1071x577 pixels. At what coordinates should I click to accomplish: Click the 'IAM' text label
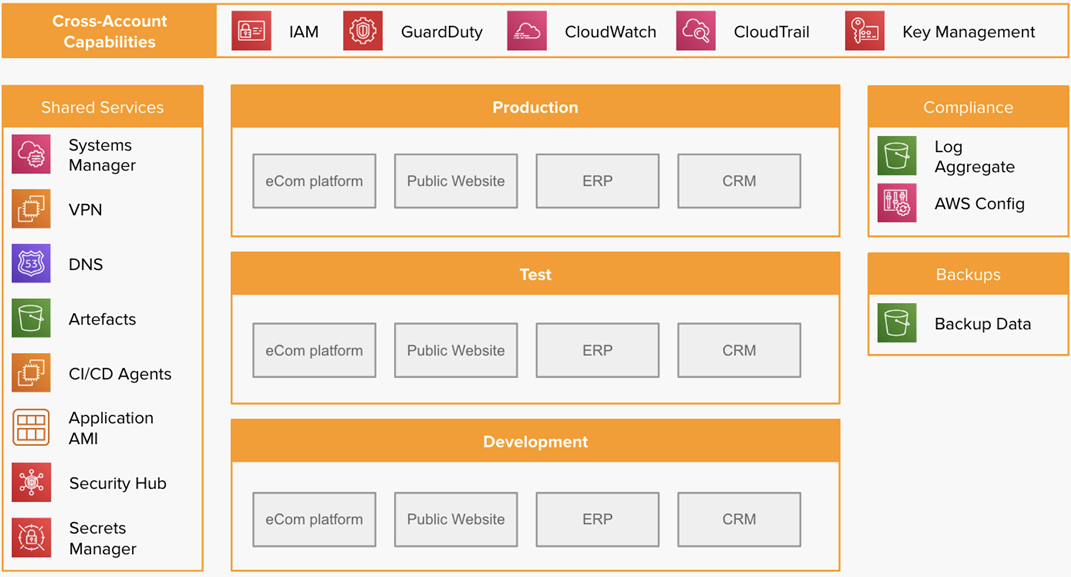(304, 32)
